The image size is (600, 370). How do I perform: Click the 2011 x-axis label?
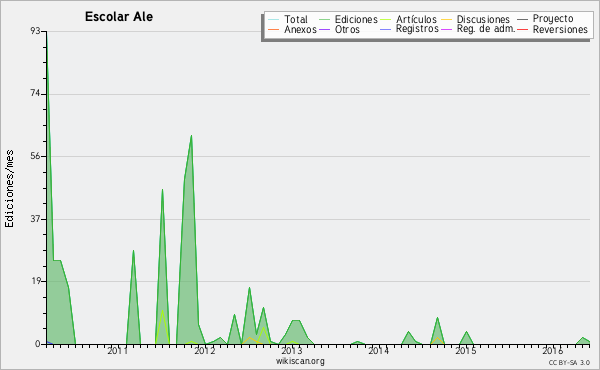pos(117,350)
